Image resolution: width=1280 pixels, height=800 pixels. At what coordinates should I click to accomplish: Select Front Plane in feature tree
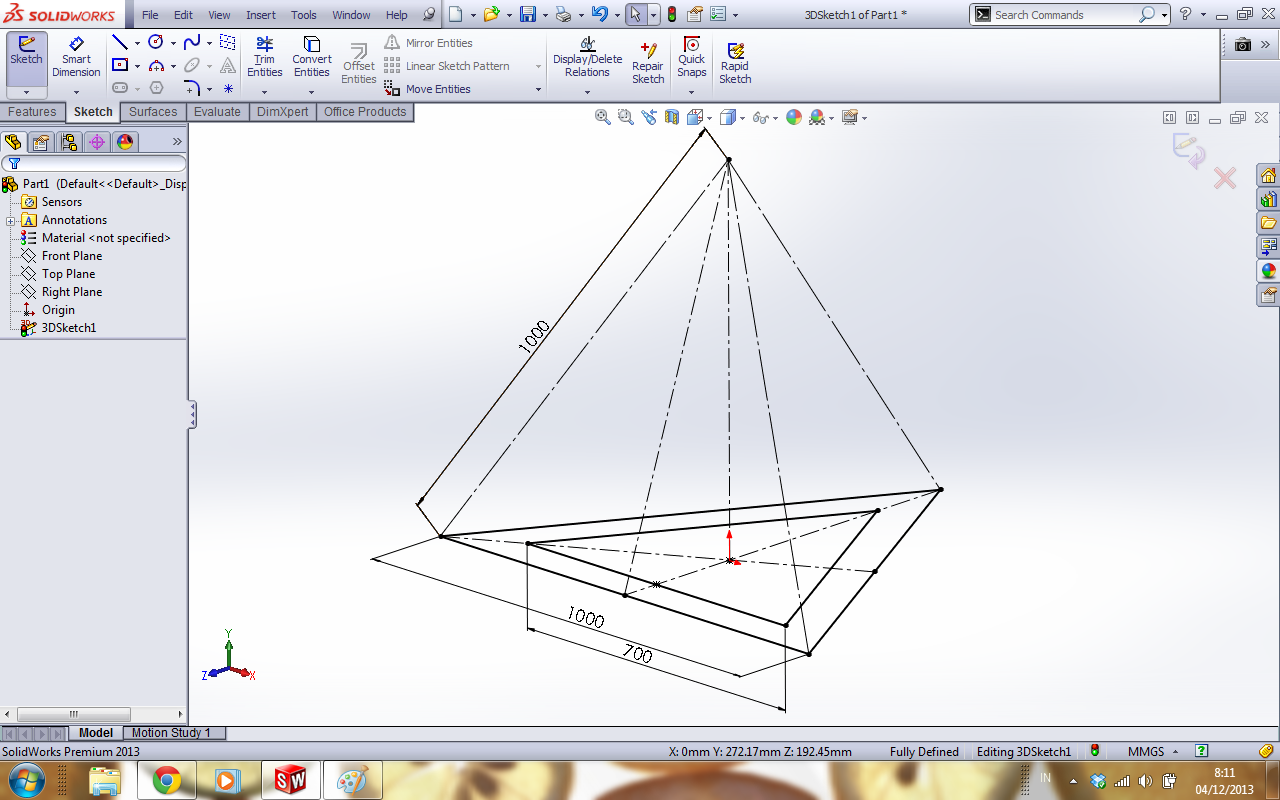coord(72,256)
